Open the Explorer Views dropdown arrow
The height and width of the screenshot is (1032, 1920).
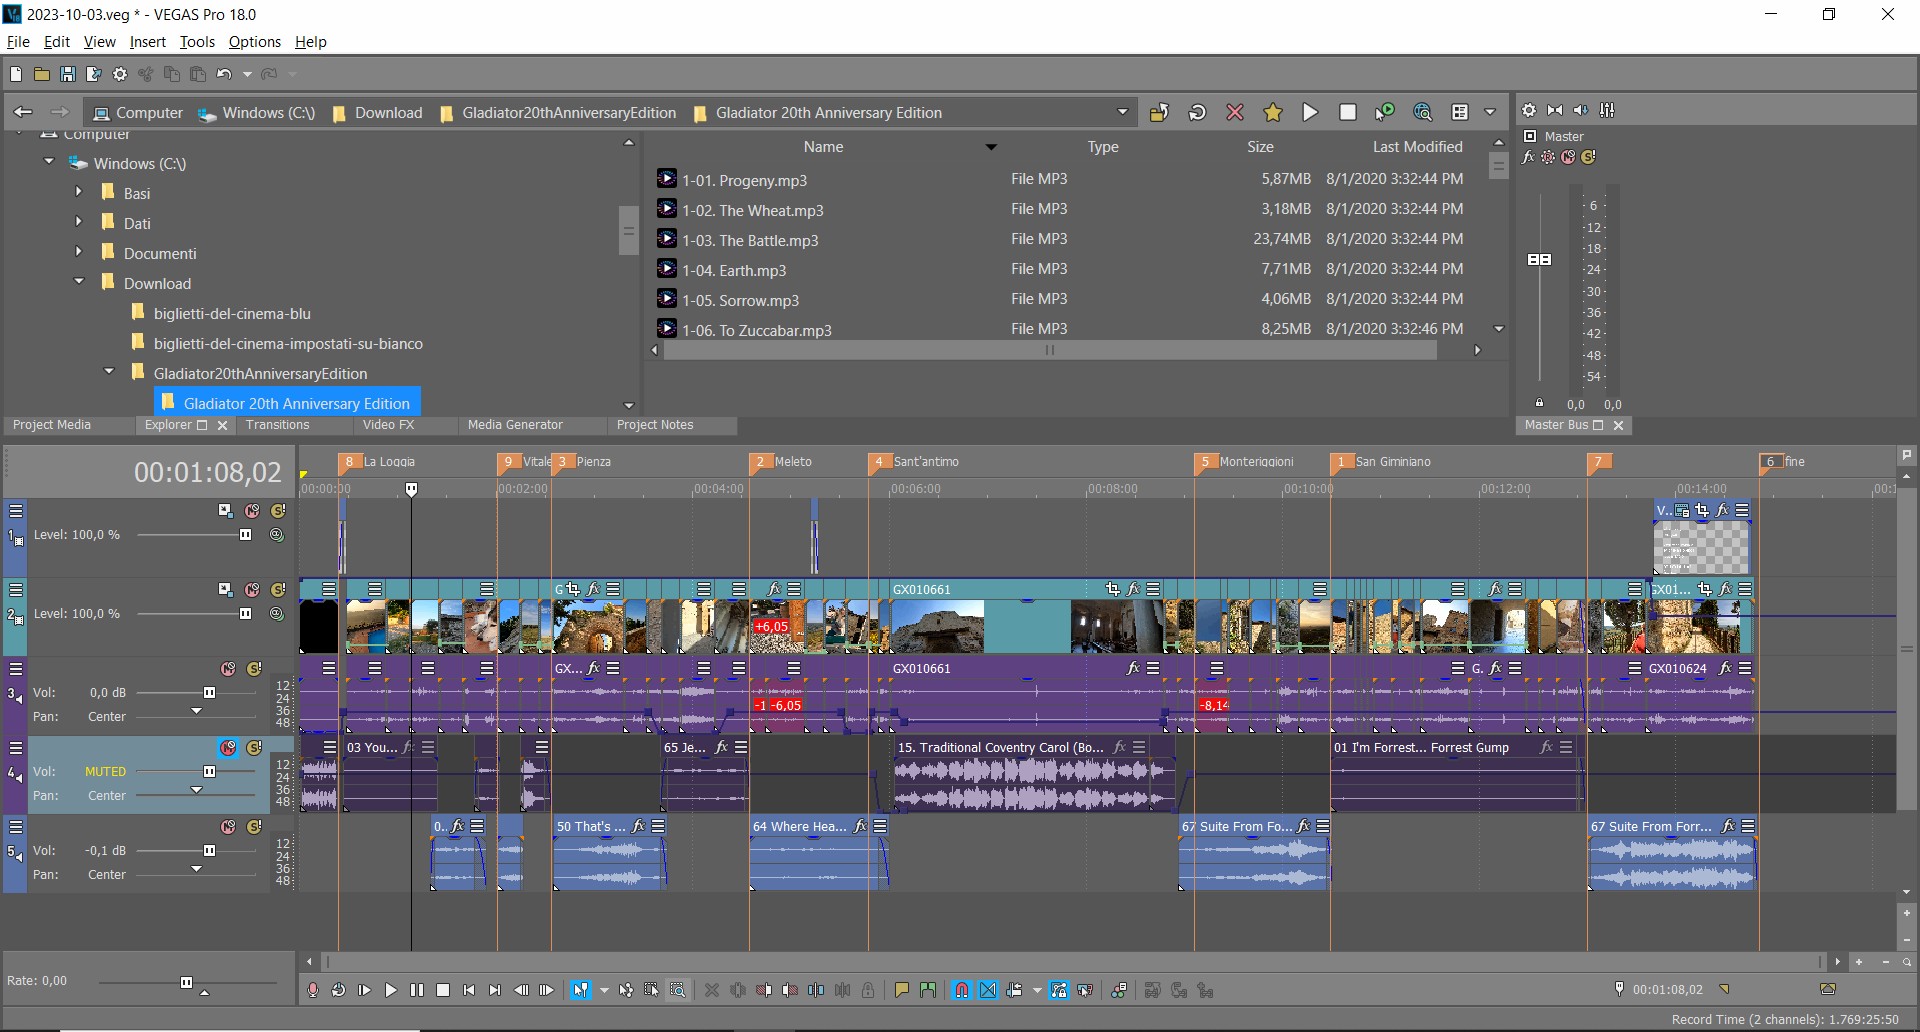tap(1490, 112)
